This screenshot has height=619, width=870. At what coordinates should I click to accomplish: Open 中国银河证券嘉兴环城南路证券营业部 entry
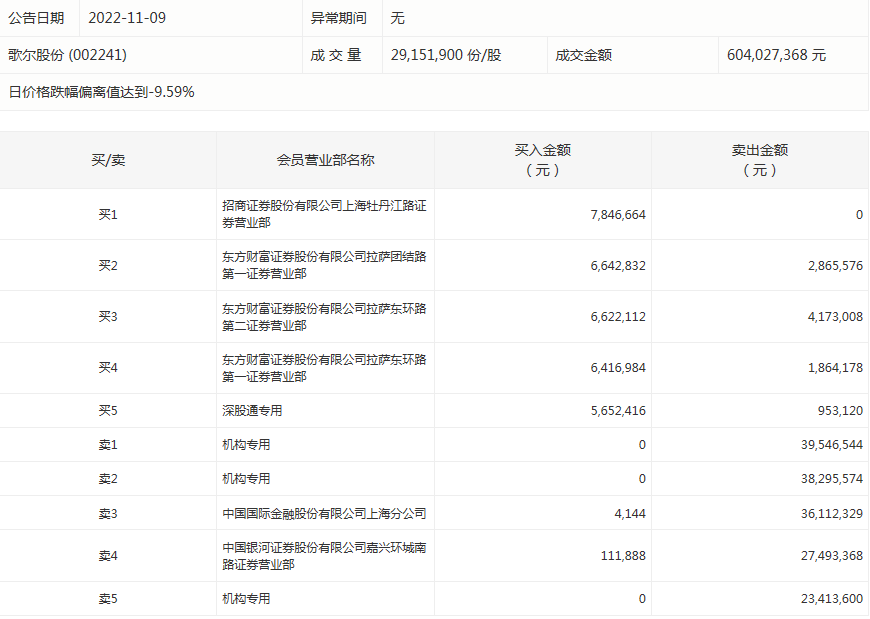pos(324,556)
